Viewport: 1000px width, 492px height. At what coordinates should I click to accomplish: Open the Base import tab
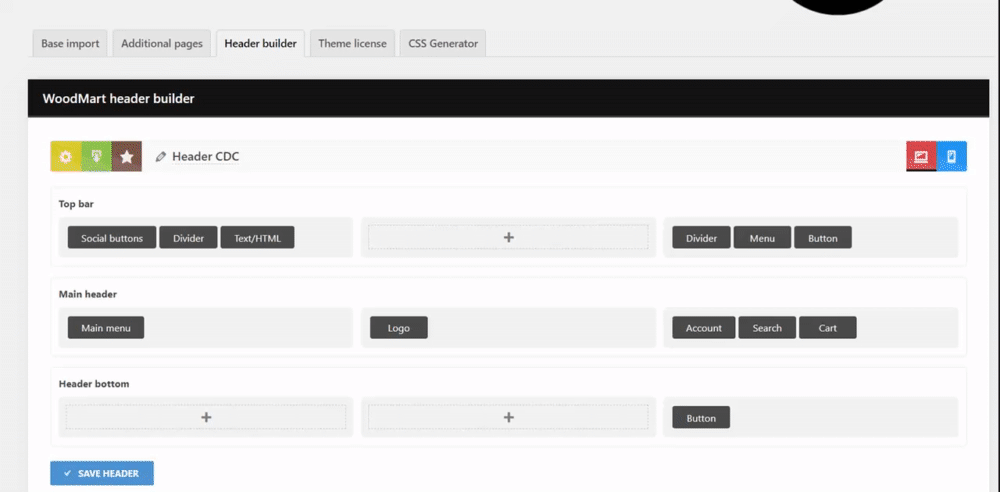[70, 44]
